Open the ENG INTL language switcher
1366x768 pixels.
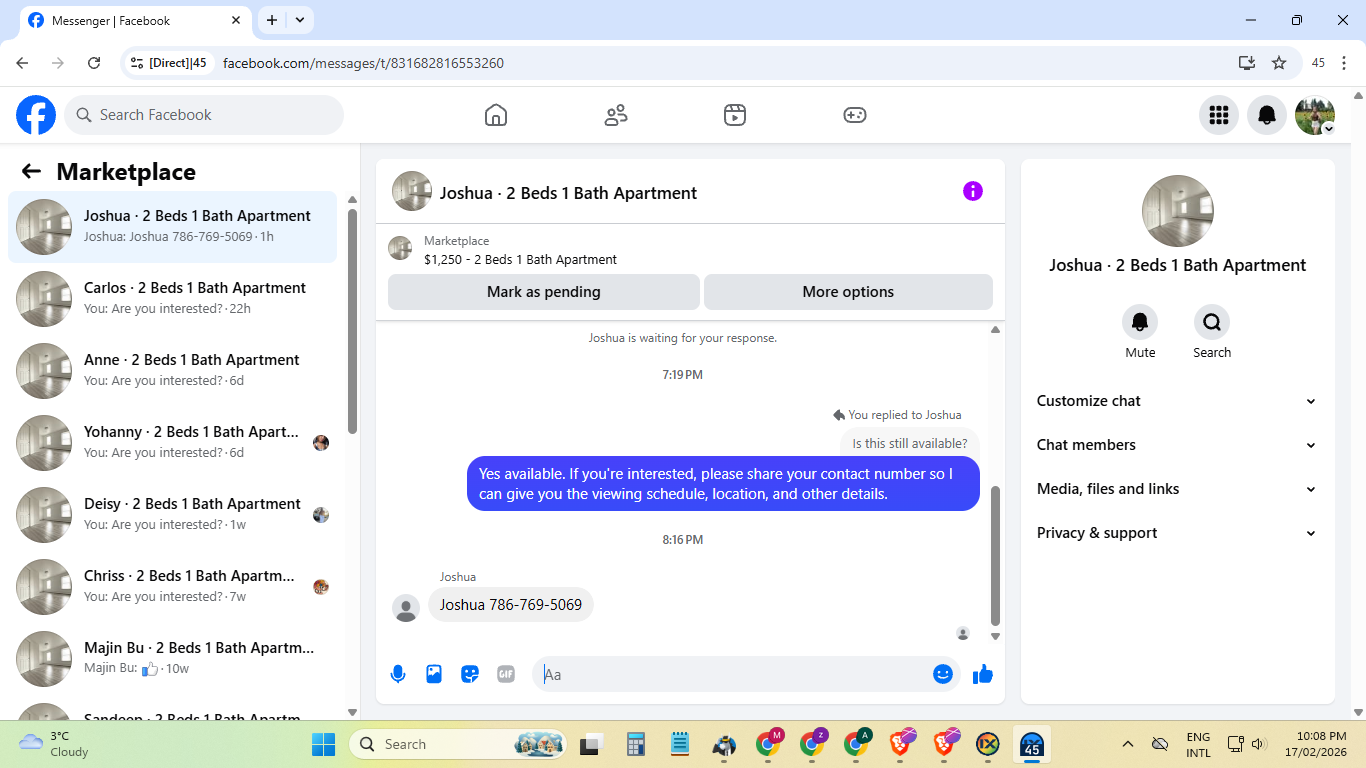click(x=1198, y=744)
